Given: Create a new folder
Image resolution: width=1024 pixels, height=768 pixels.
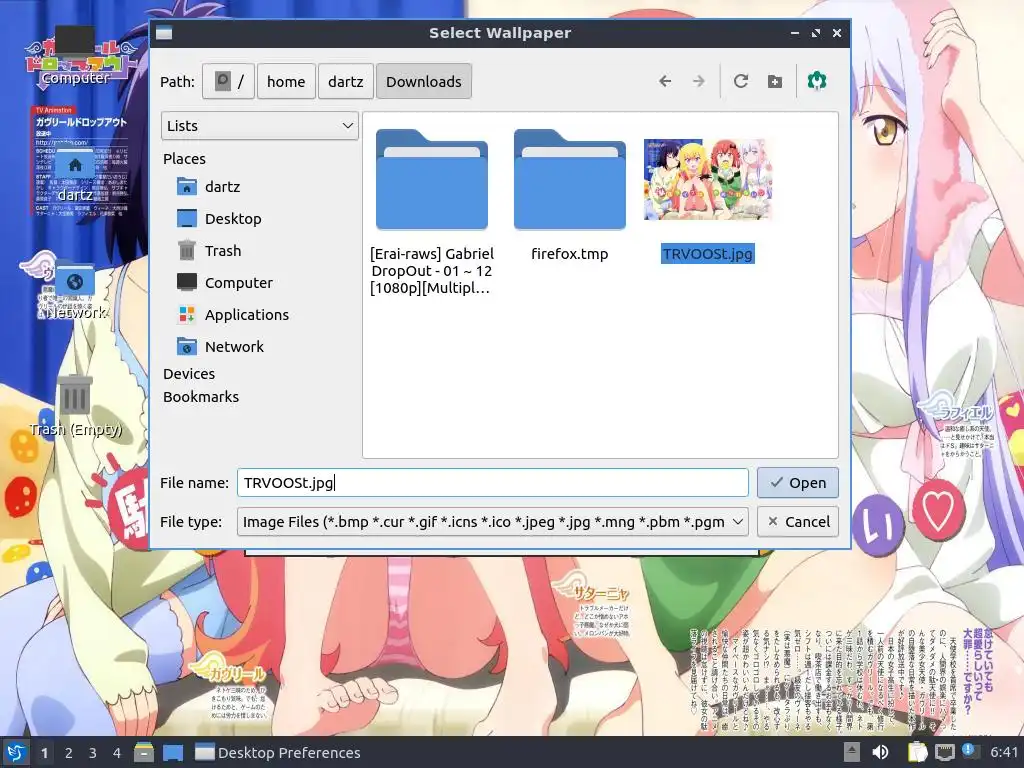Looking at the screenshot, I should pos(775,81).
